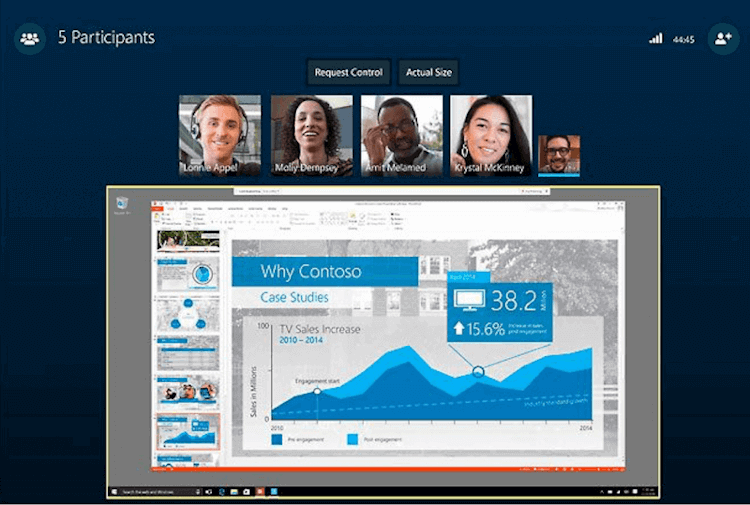Click the up arrow beside 15.6%

[459, 328]
